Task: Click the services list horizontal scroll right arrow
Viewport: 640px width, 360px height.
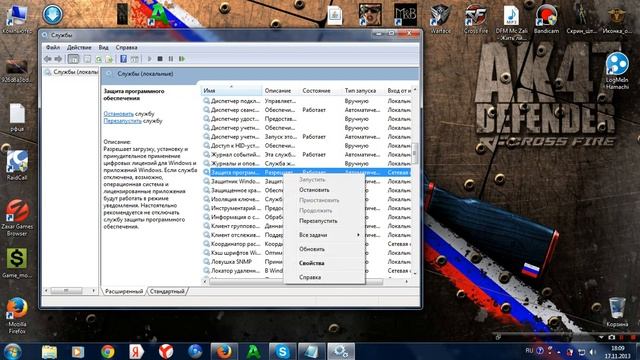Action: 407,282
